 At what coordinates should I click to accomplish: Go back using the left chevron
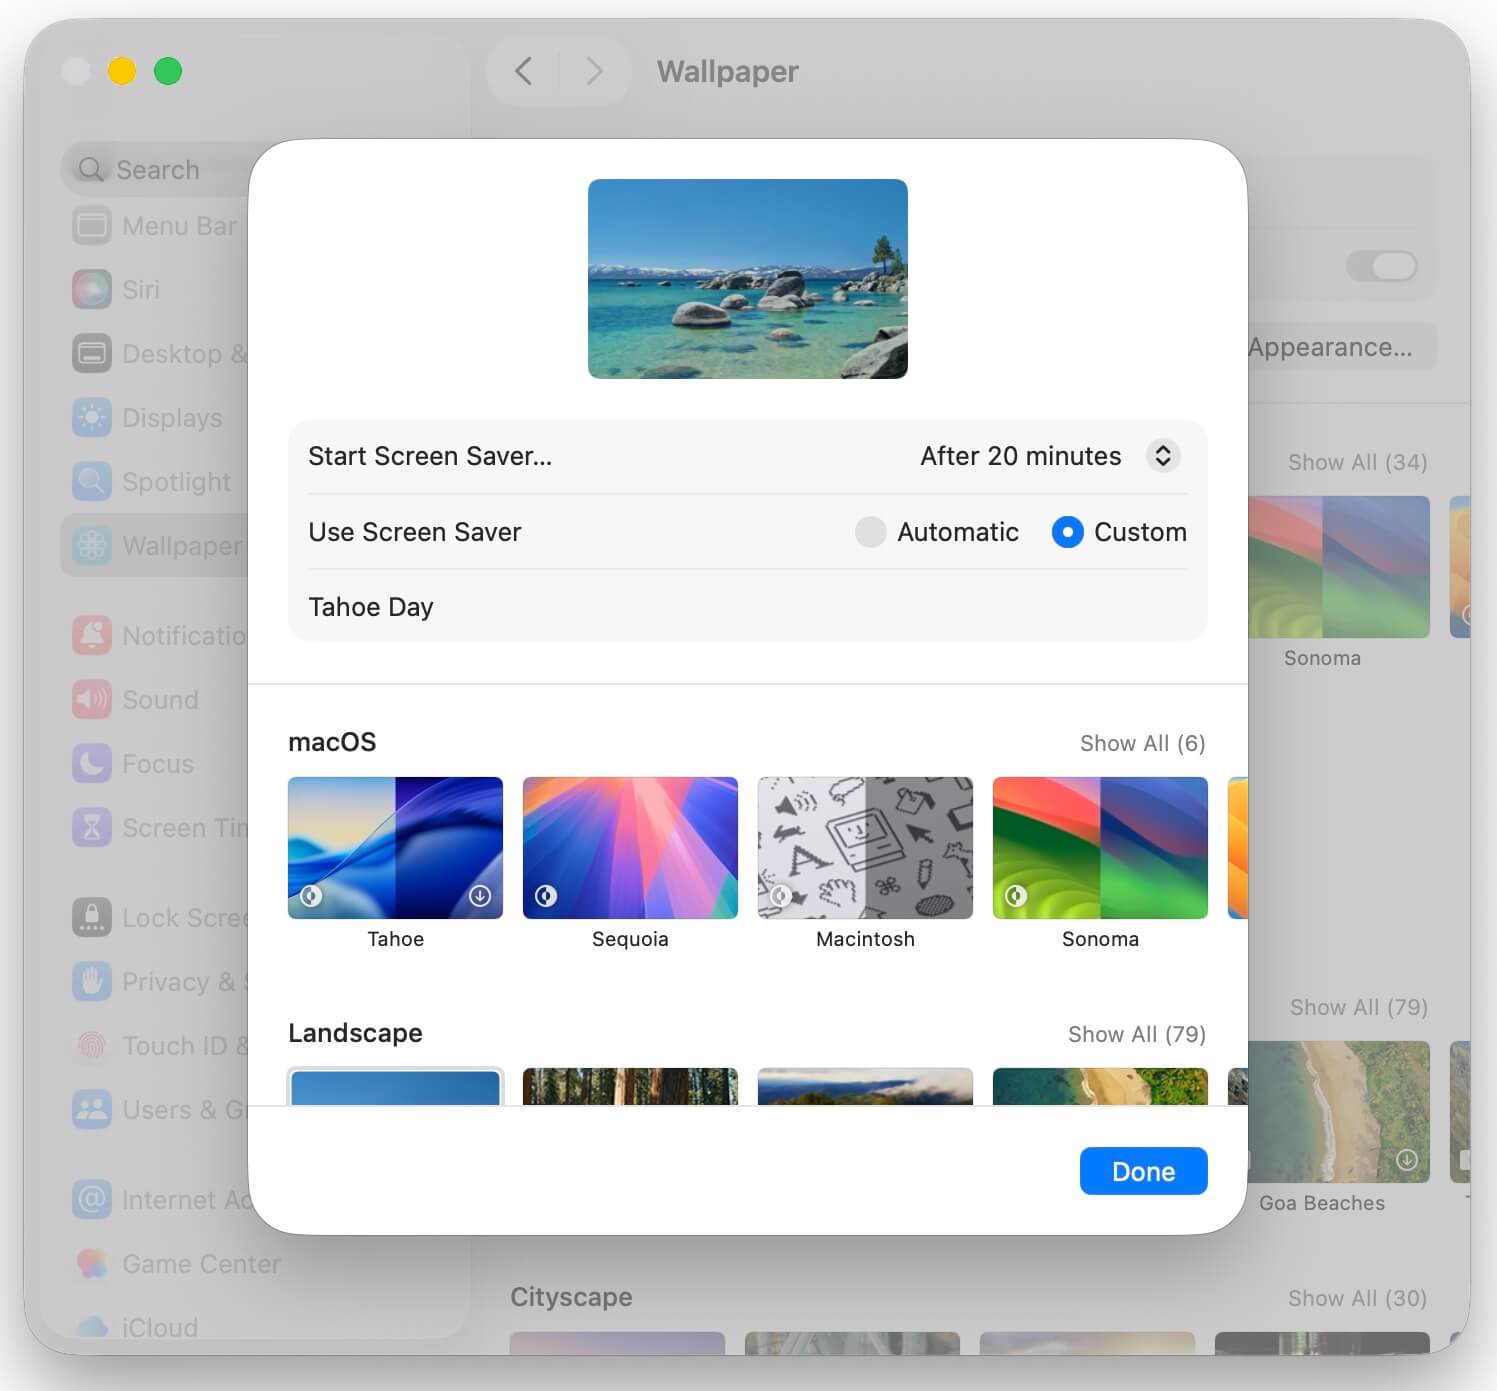click(523, 72)
